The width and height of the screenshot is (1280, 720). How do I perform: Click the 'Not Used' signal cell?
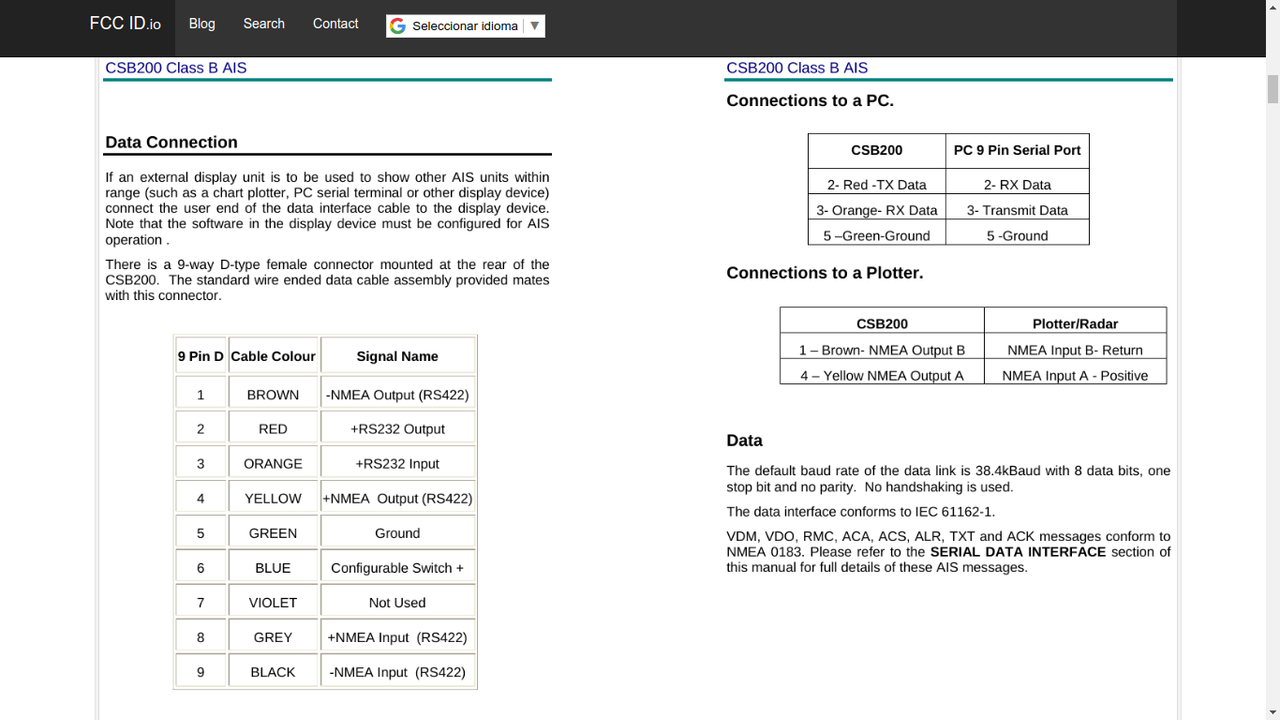(x=397, y=603)
